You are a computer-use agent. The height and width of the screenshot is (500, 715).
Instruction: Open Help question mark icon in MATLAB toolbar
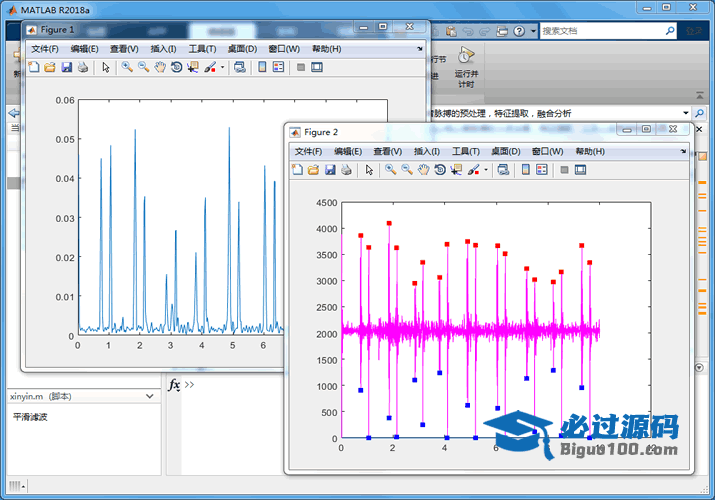coord(519,31)
